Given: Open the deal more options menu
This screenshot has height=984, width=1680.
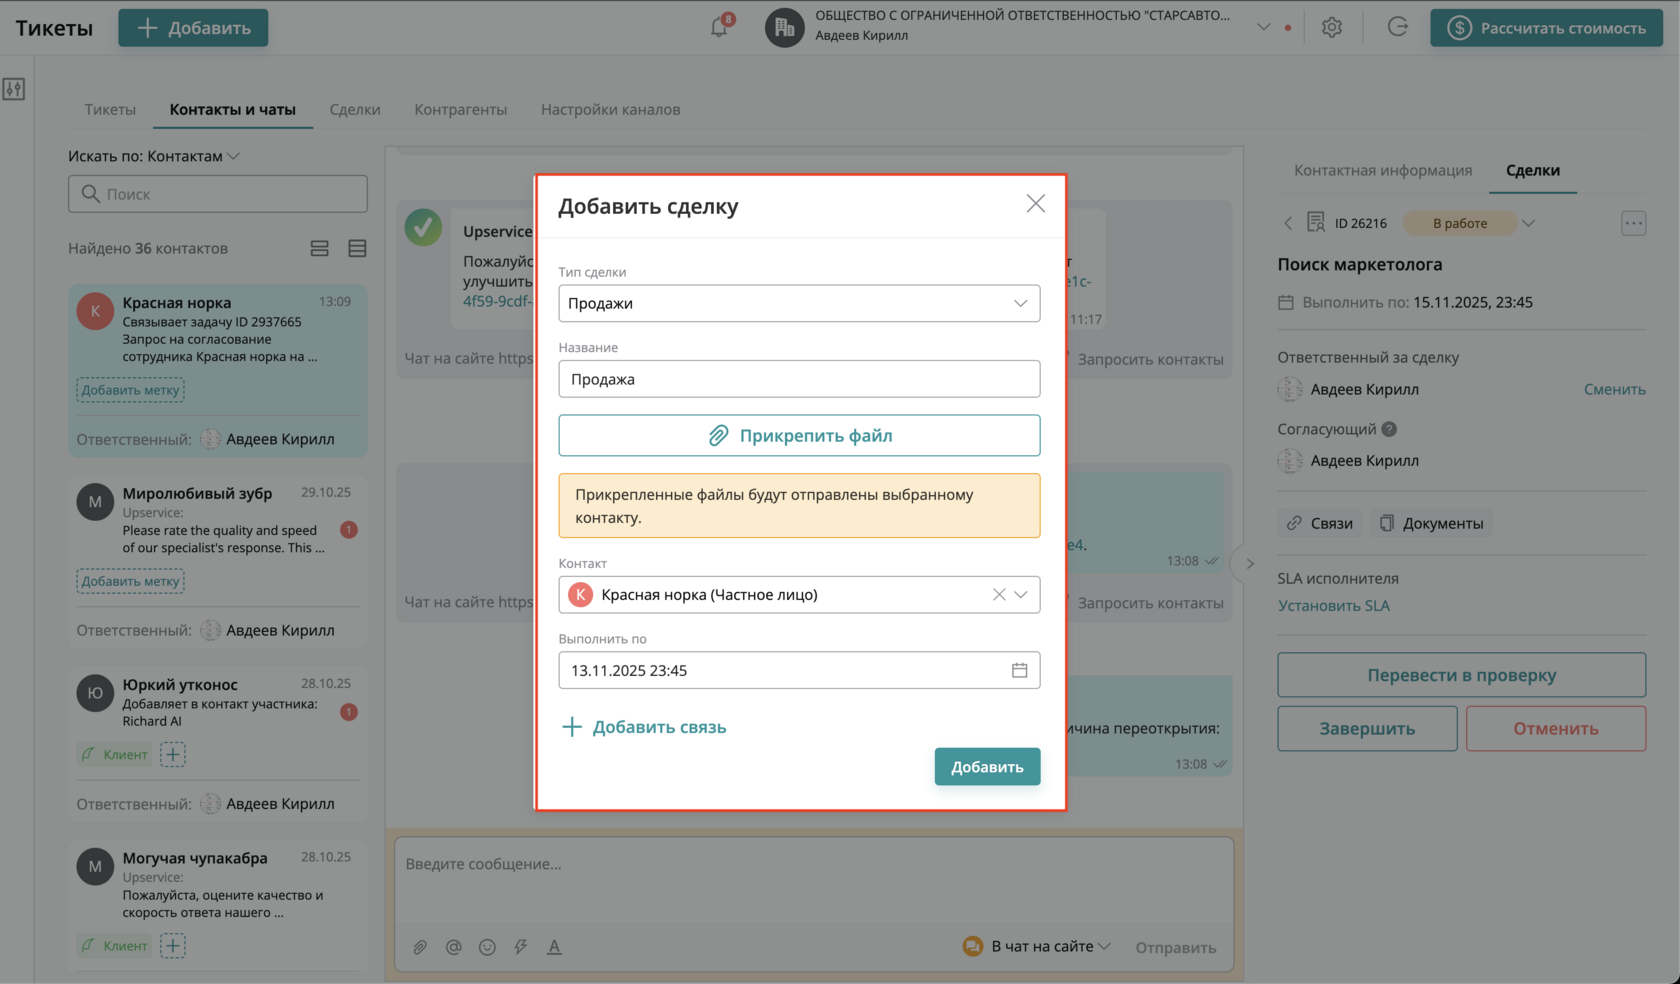Looking at the screenshot, I should tap(1633, 223).
